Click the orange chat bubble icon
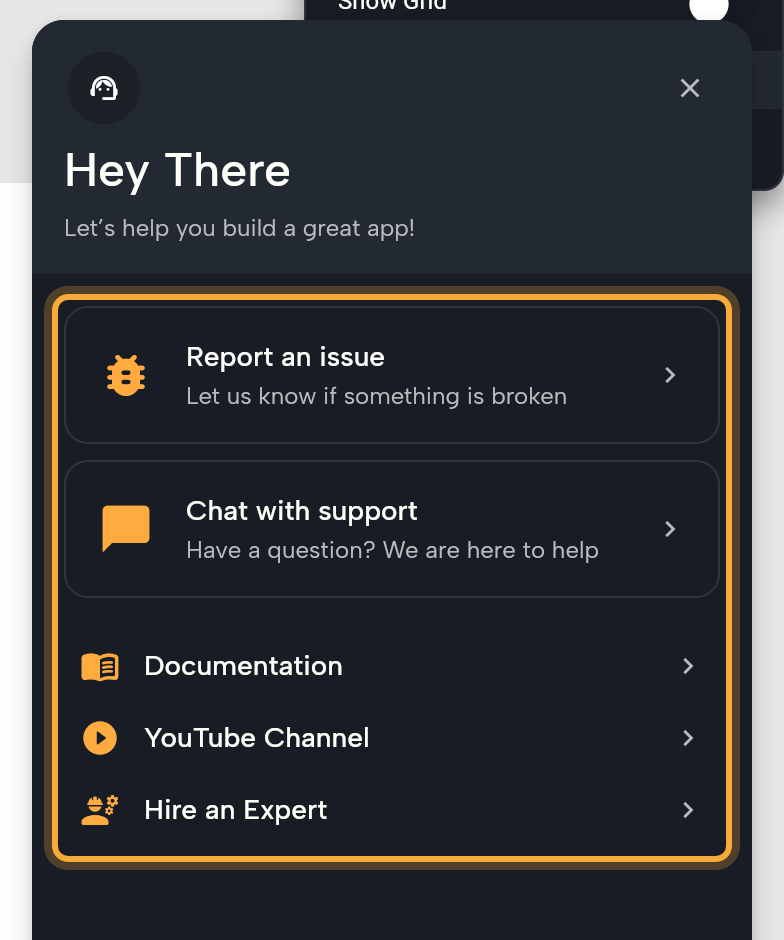 coord(126,528)
